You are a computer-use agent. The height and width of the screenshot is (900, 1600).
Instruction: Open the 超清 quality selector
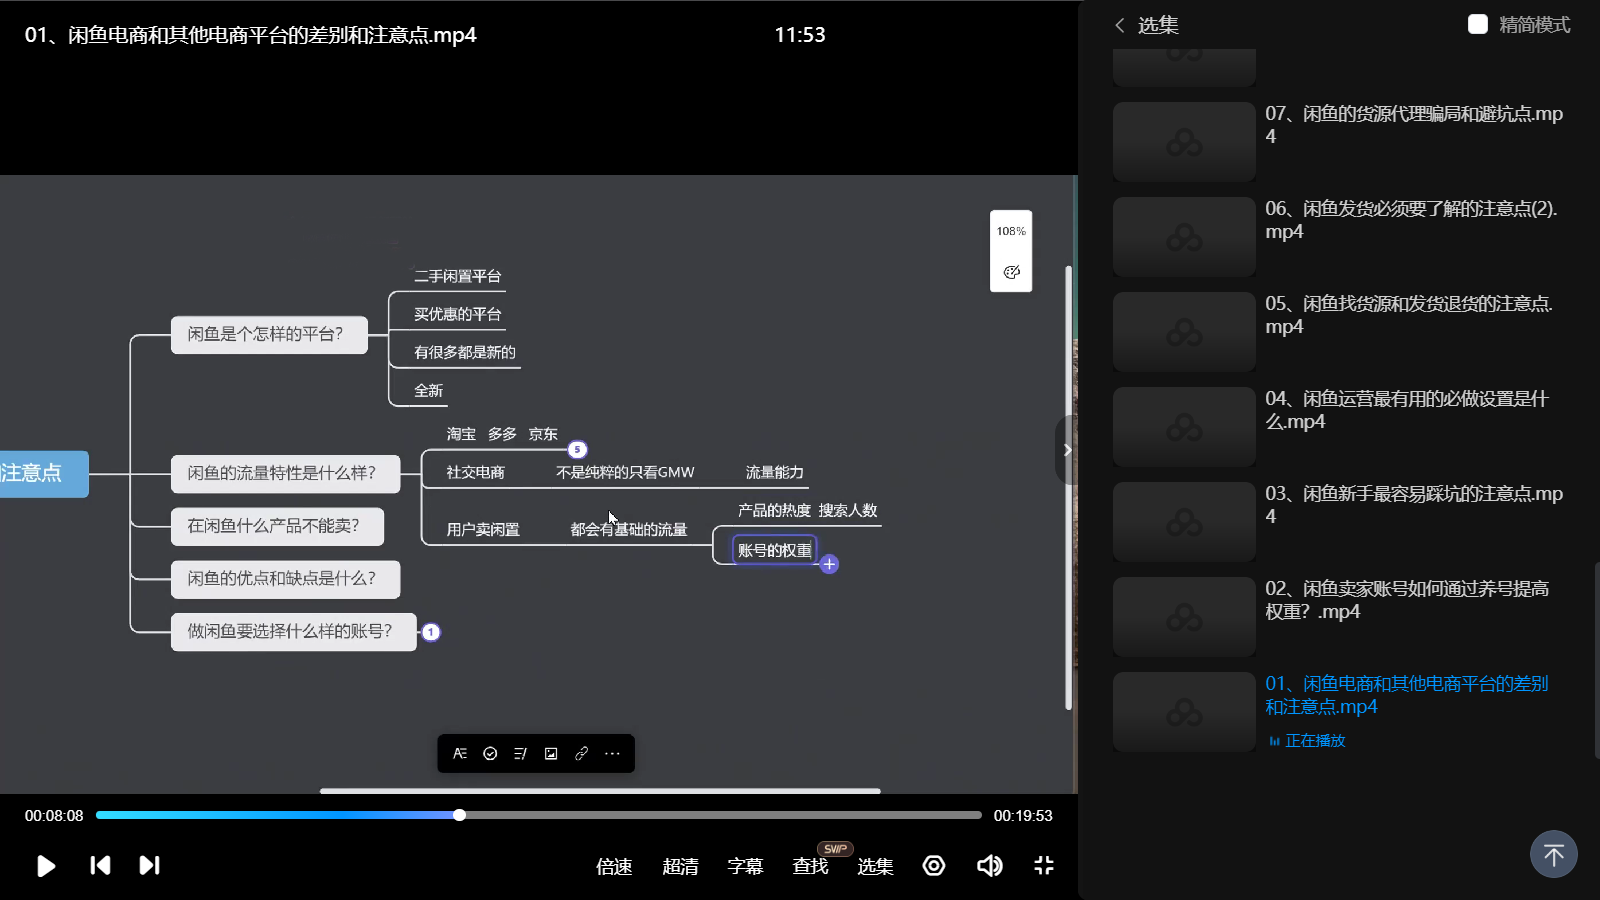pyautogui.click(x=680, y=867)
